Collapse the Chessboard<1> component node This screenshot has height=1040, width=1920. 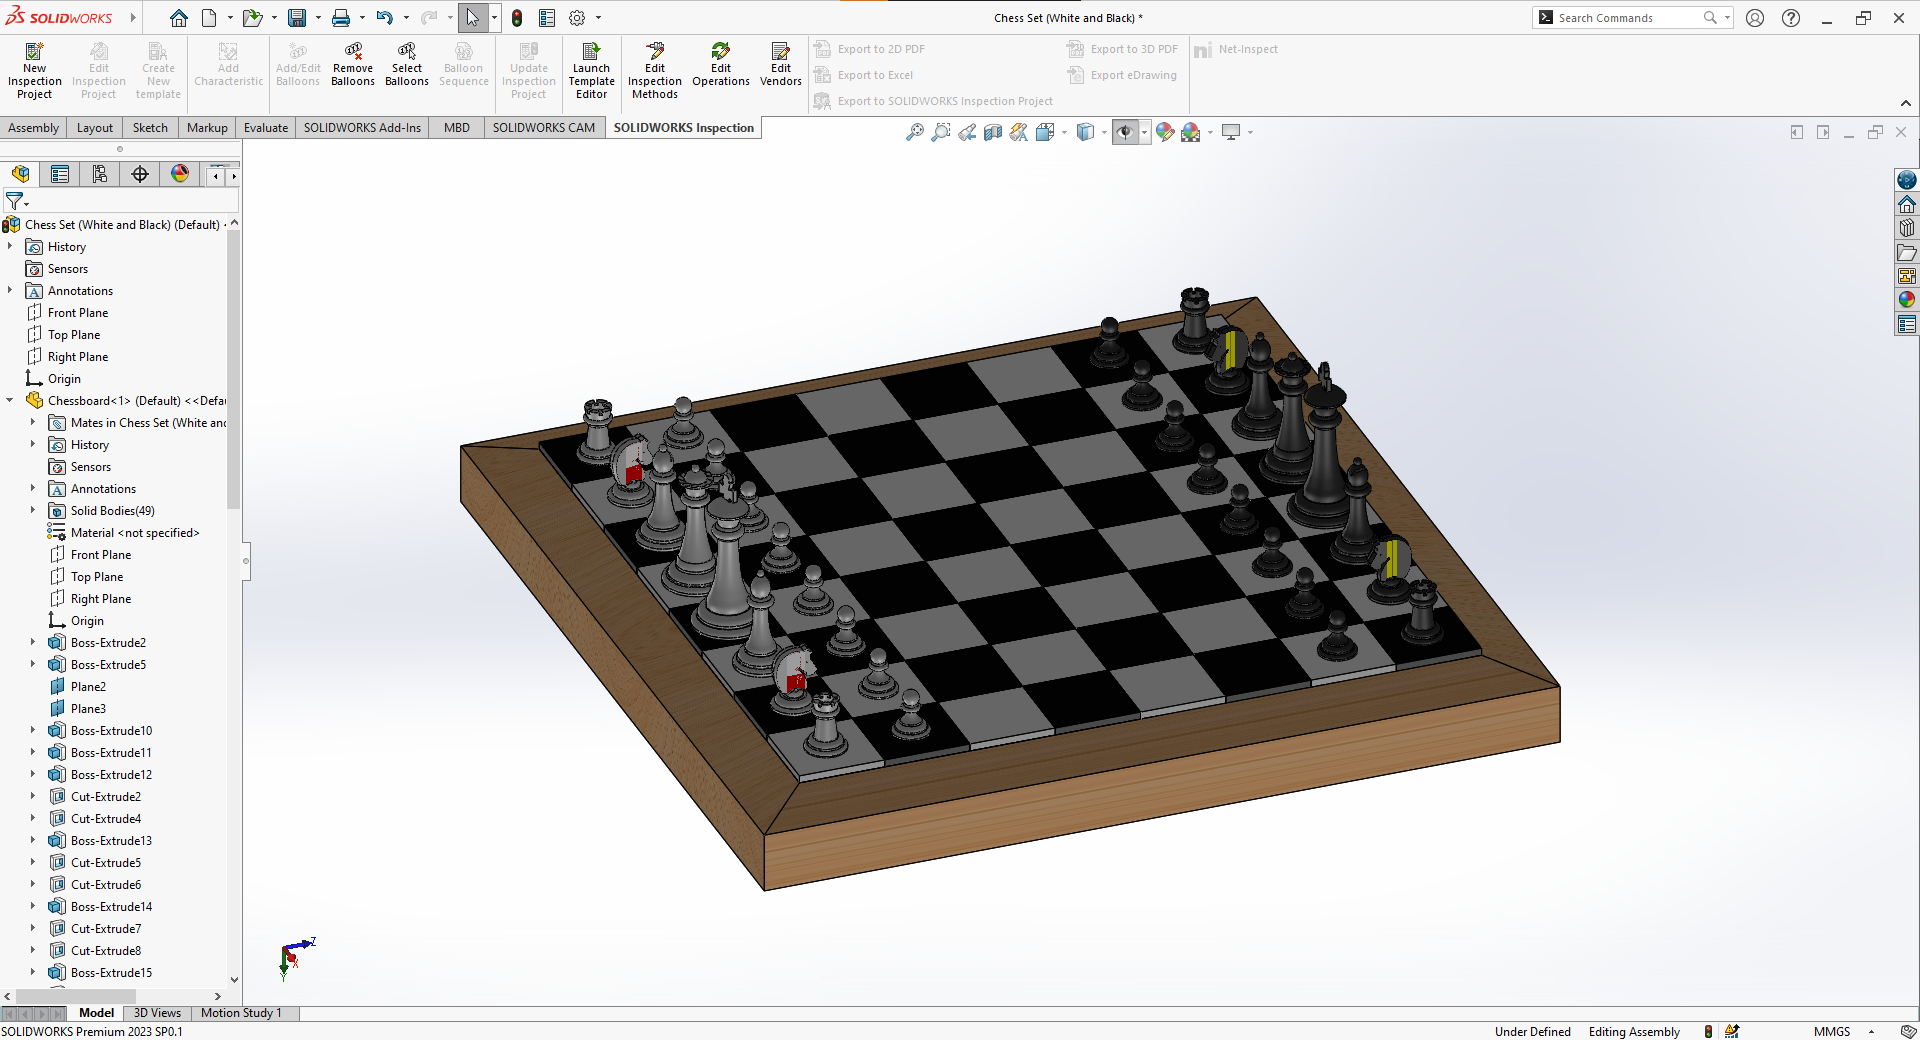[10, 401]
